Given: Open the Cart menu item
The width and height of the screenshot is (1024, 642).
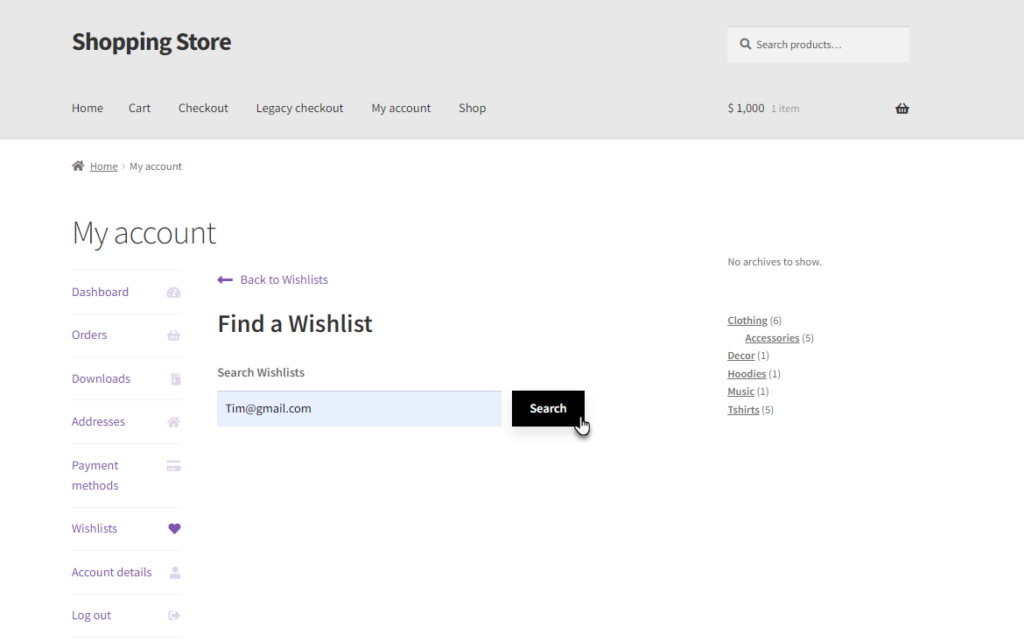Looking at the screenshot, I should pos(139,108).
